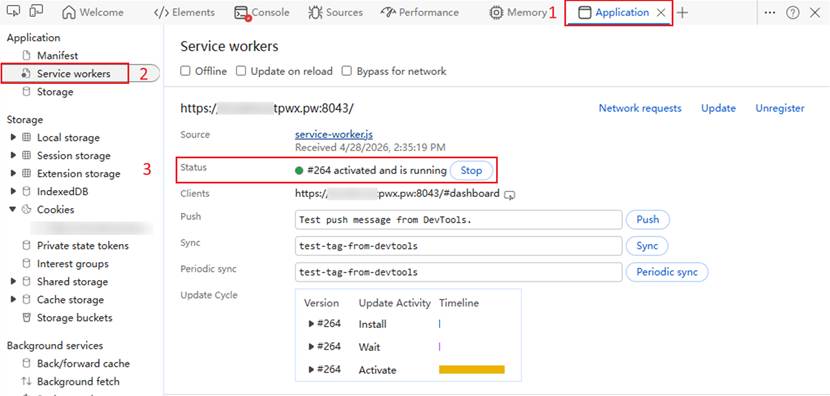This screenshot has height=396, width=830.
Task: Enable Bypass for network checkbox
Action: click(x=347, y=71)
